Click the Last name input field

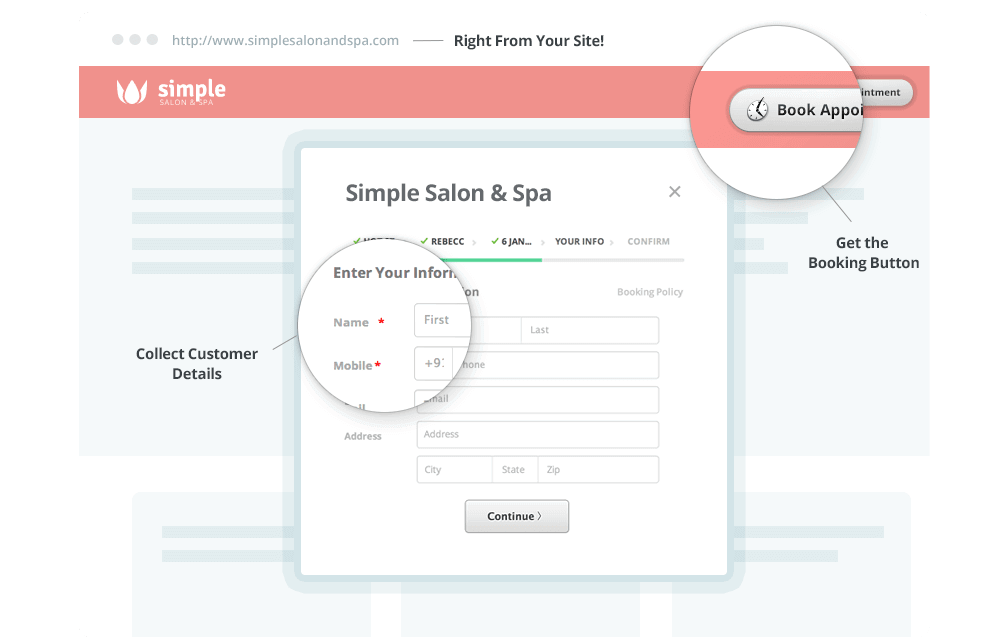(x=590, y=330)
